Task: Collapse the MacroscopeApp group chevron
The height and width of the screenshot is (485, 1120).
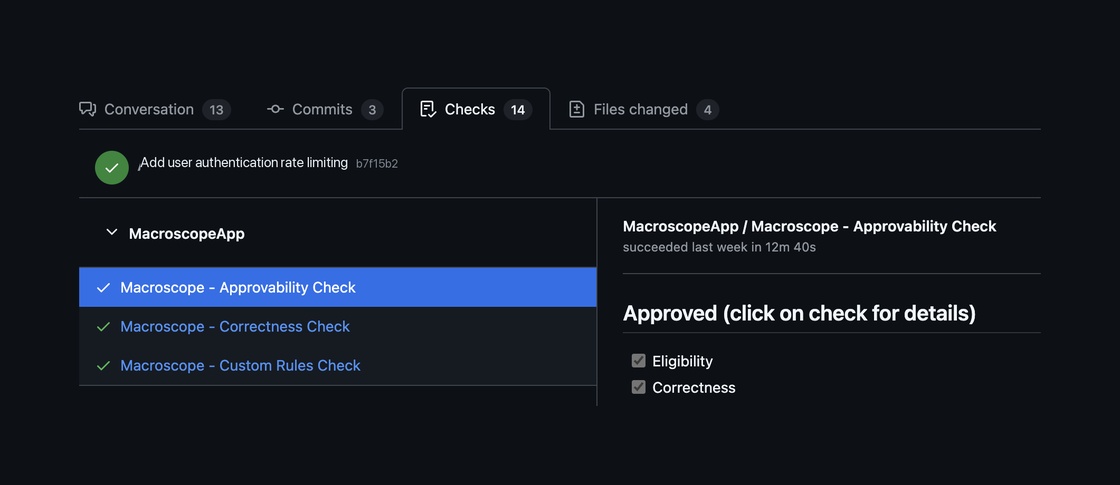Action: (x=111, y=232)
